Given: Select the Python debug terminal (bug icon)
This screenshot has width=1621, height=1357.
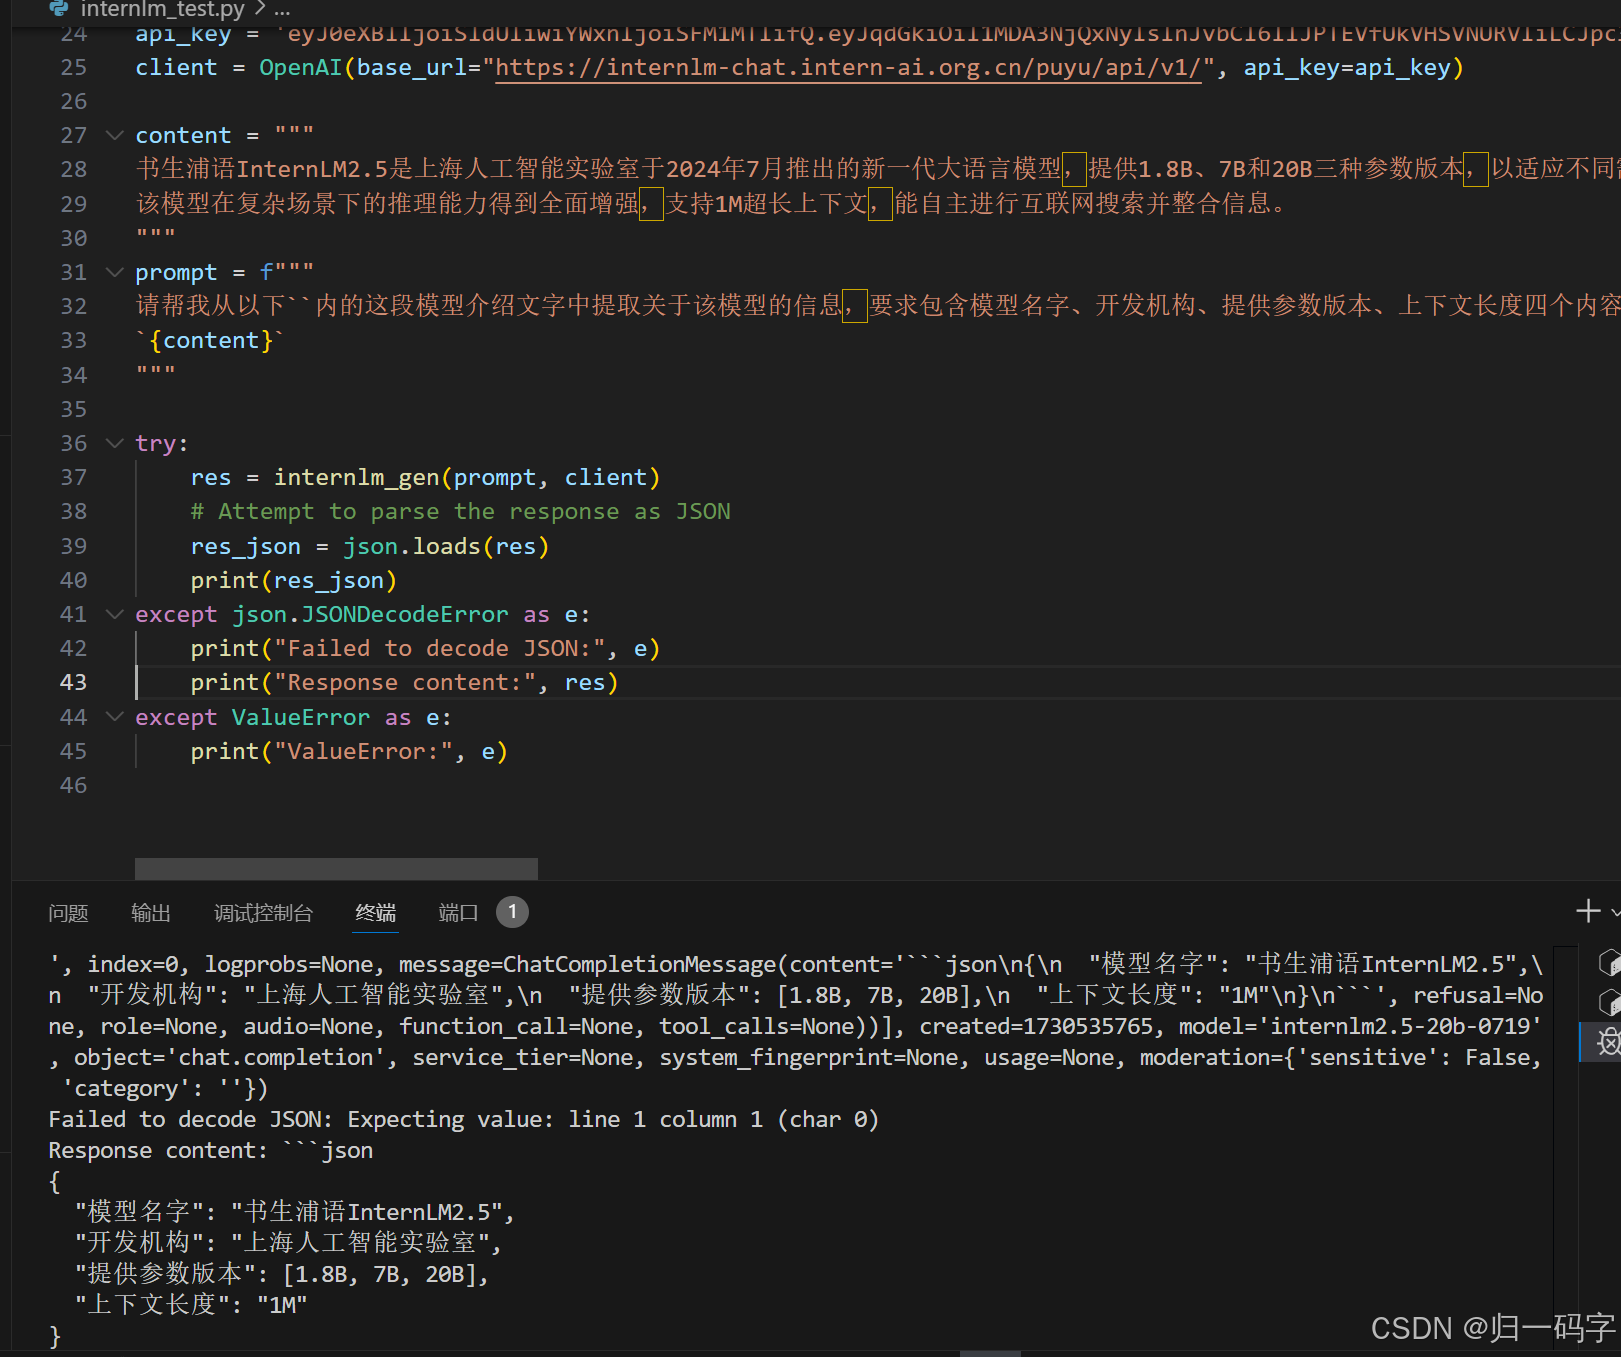Looking at the screenshot, I should pos(1610,1042).
